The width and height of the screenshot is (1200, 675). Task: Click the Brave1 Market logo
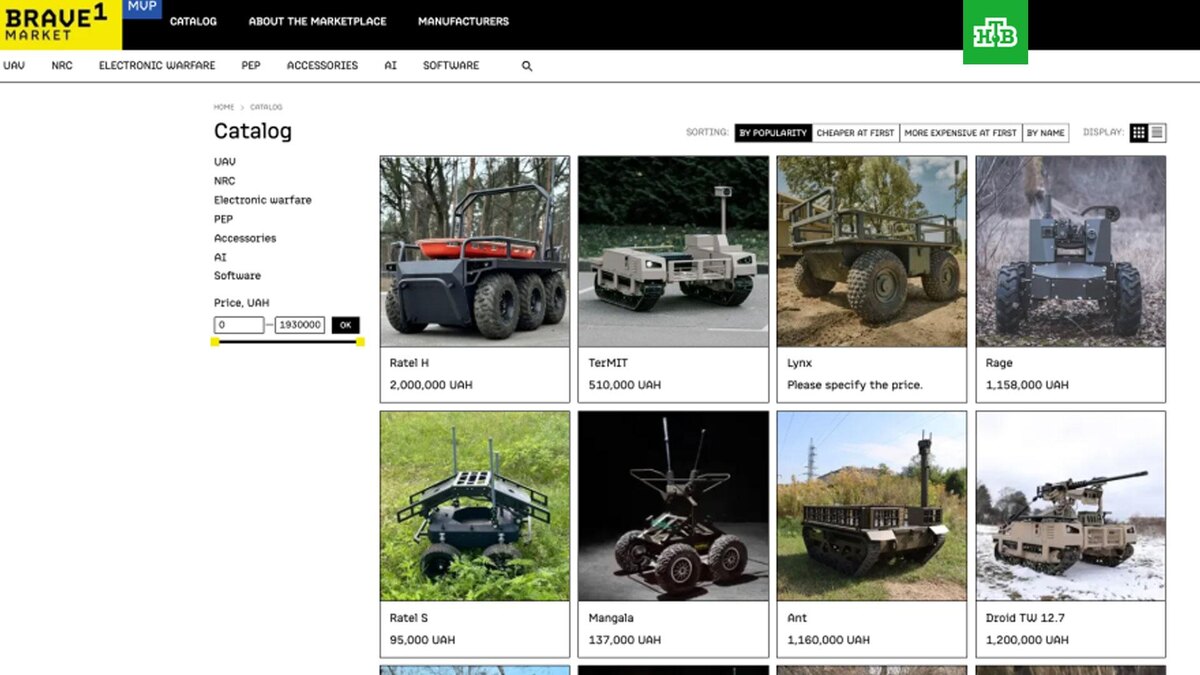(x=60, y=24)
